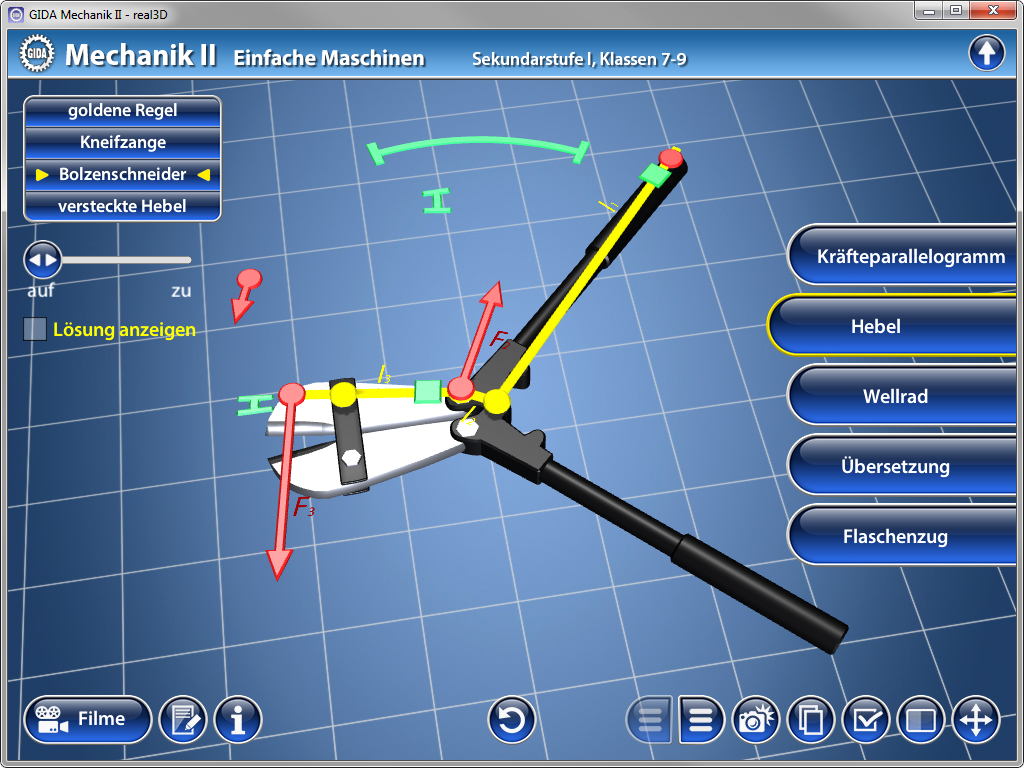Toggle the highlighted right menu list button
Image resolution: width=1024 pixels, height=768 pixels.
(702, 719)
